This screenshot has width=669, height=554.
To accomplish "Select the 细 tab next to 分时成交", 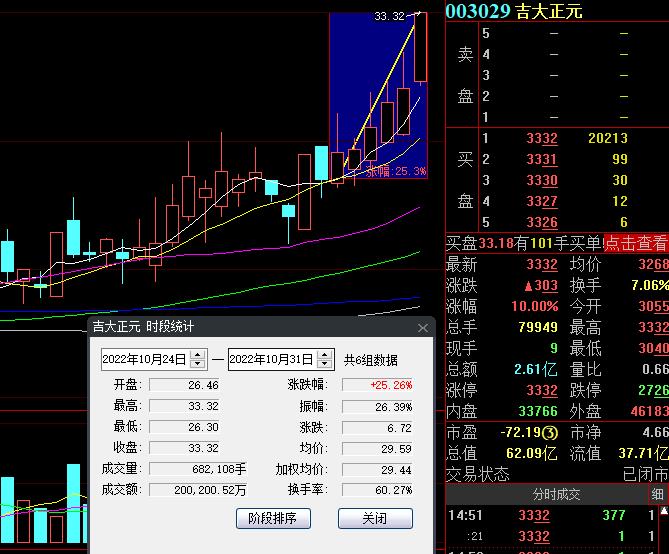I will (658, 494).
